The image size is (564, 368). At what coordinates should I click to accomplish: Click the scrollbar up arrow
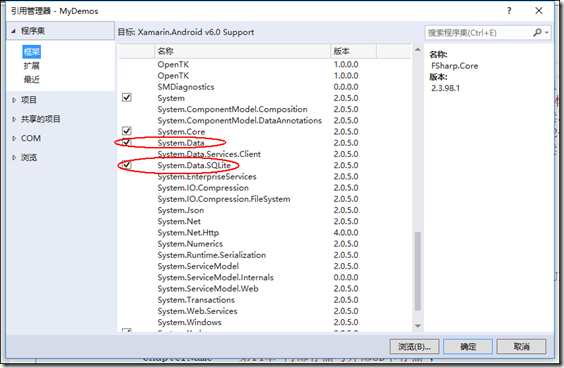[418, 49]
